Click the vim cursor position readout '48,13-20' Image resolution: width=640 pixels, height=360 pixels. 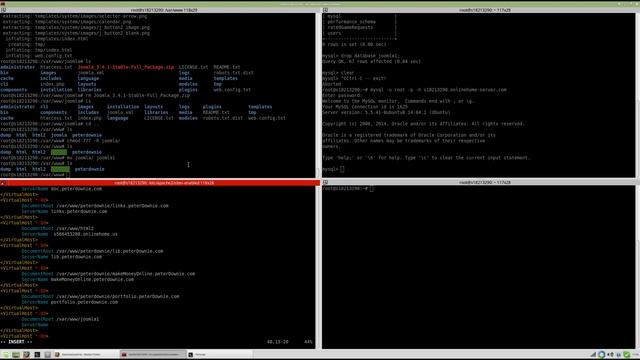277,342
